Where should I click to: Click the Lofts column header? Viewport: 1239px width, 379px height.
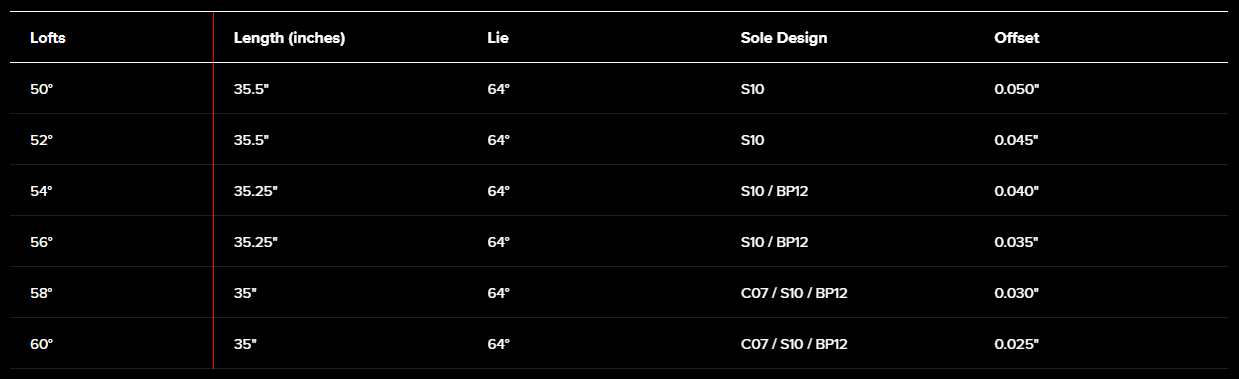pyautogui.click(x=48, y=38)
